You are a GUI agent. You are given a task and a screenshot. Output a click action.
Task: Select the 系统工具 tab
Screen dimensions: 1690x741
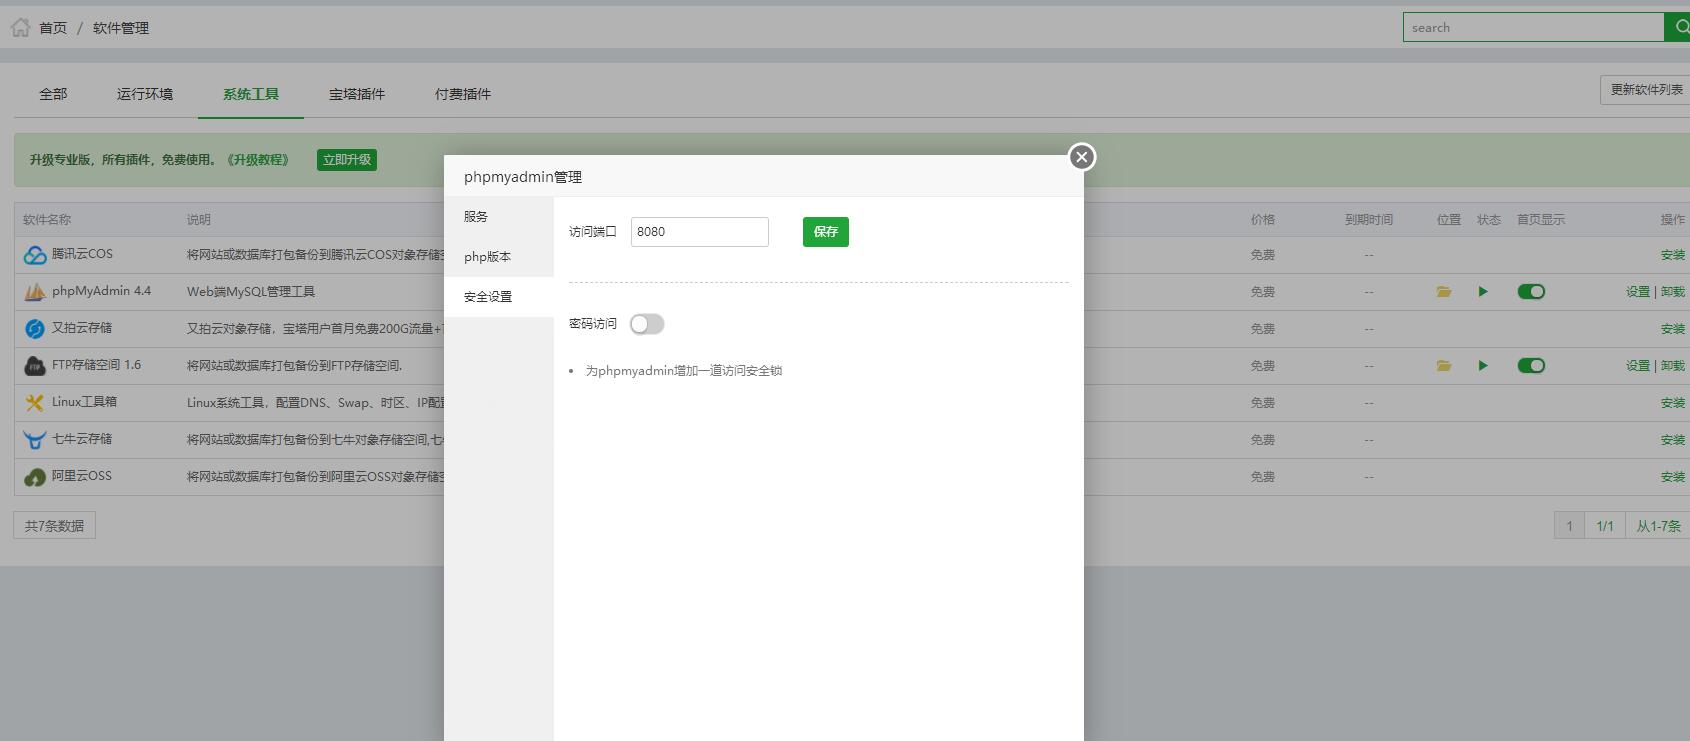pyautogui.click(x=251, y=94)
